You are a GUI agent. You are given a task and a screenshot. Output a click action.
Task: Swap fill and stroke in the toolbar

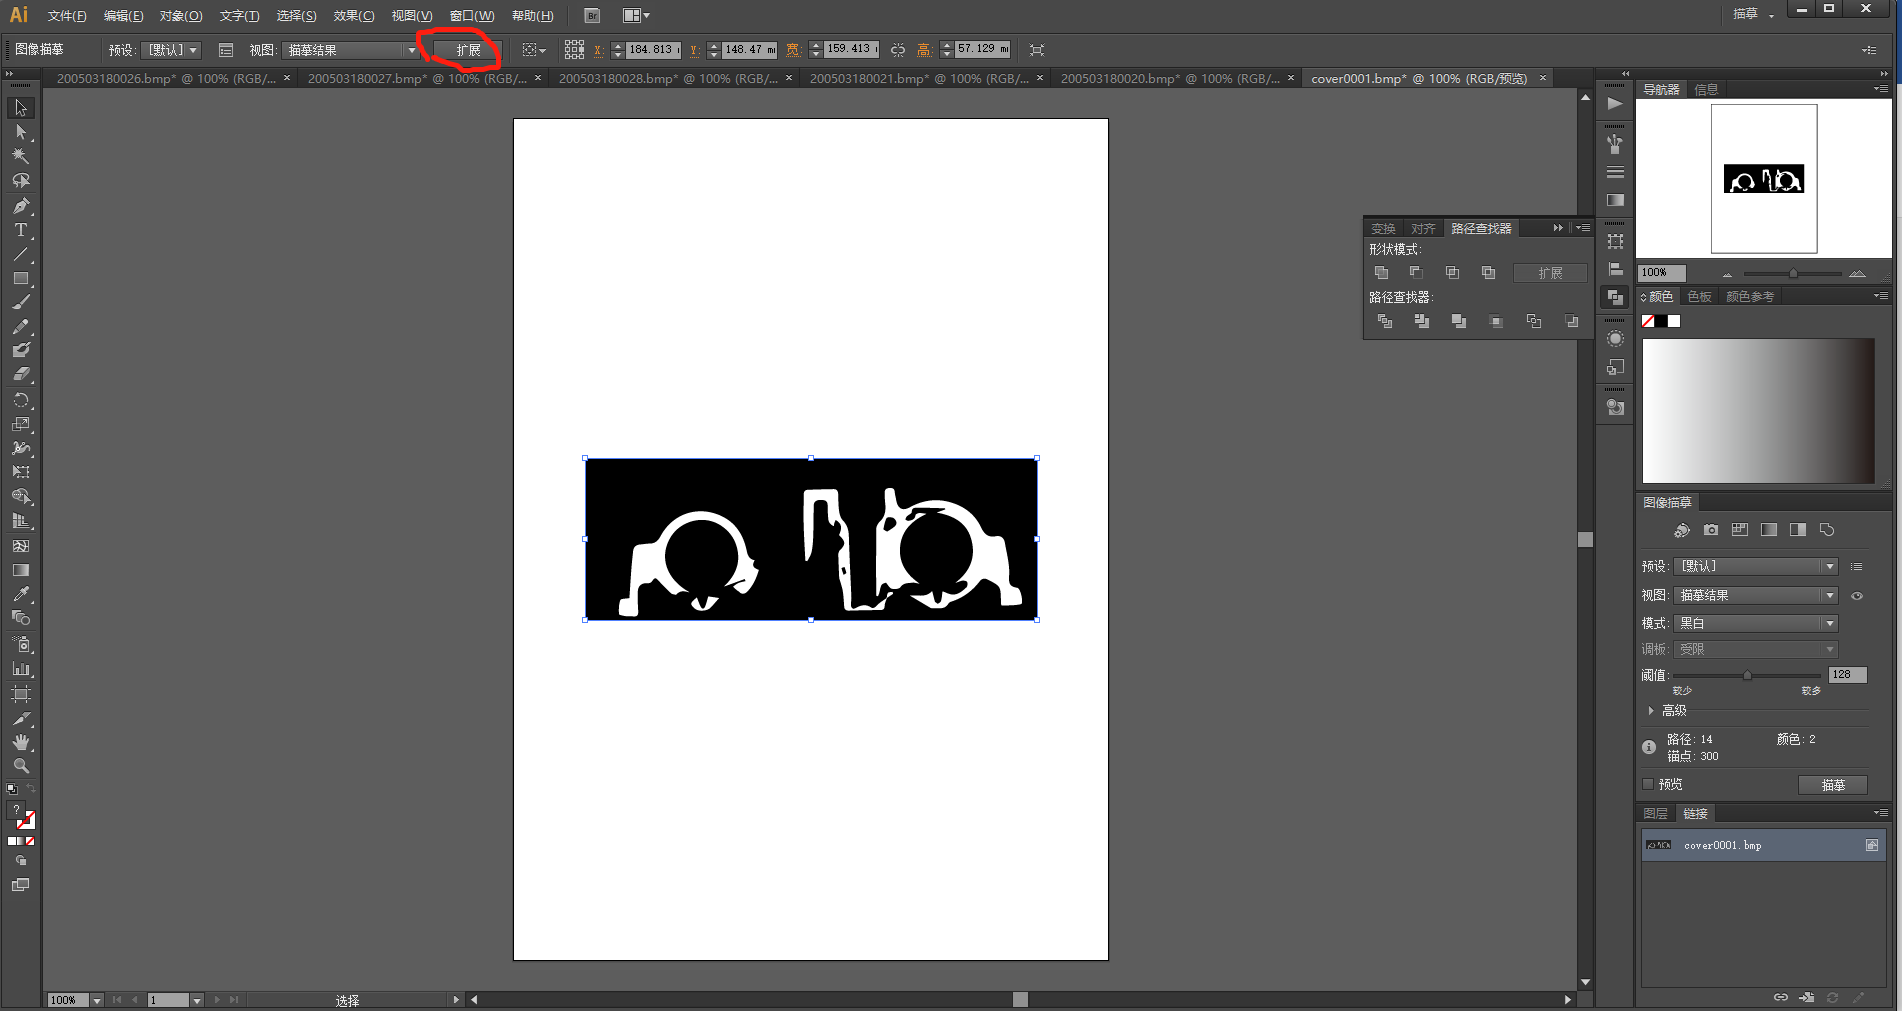point(31,789)
